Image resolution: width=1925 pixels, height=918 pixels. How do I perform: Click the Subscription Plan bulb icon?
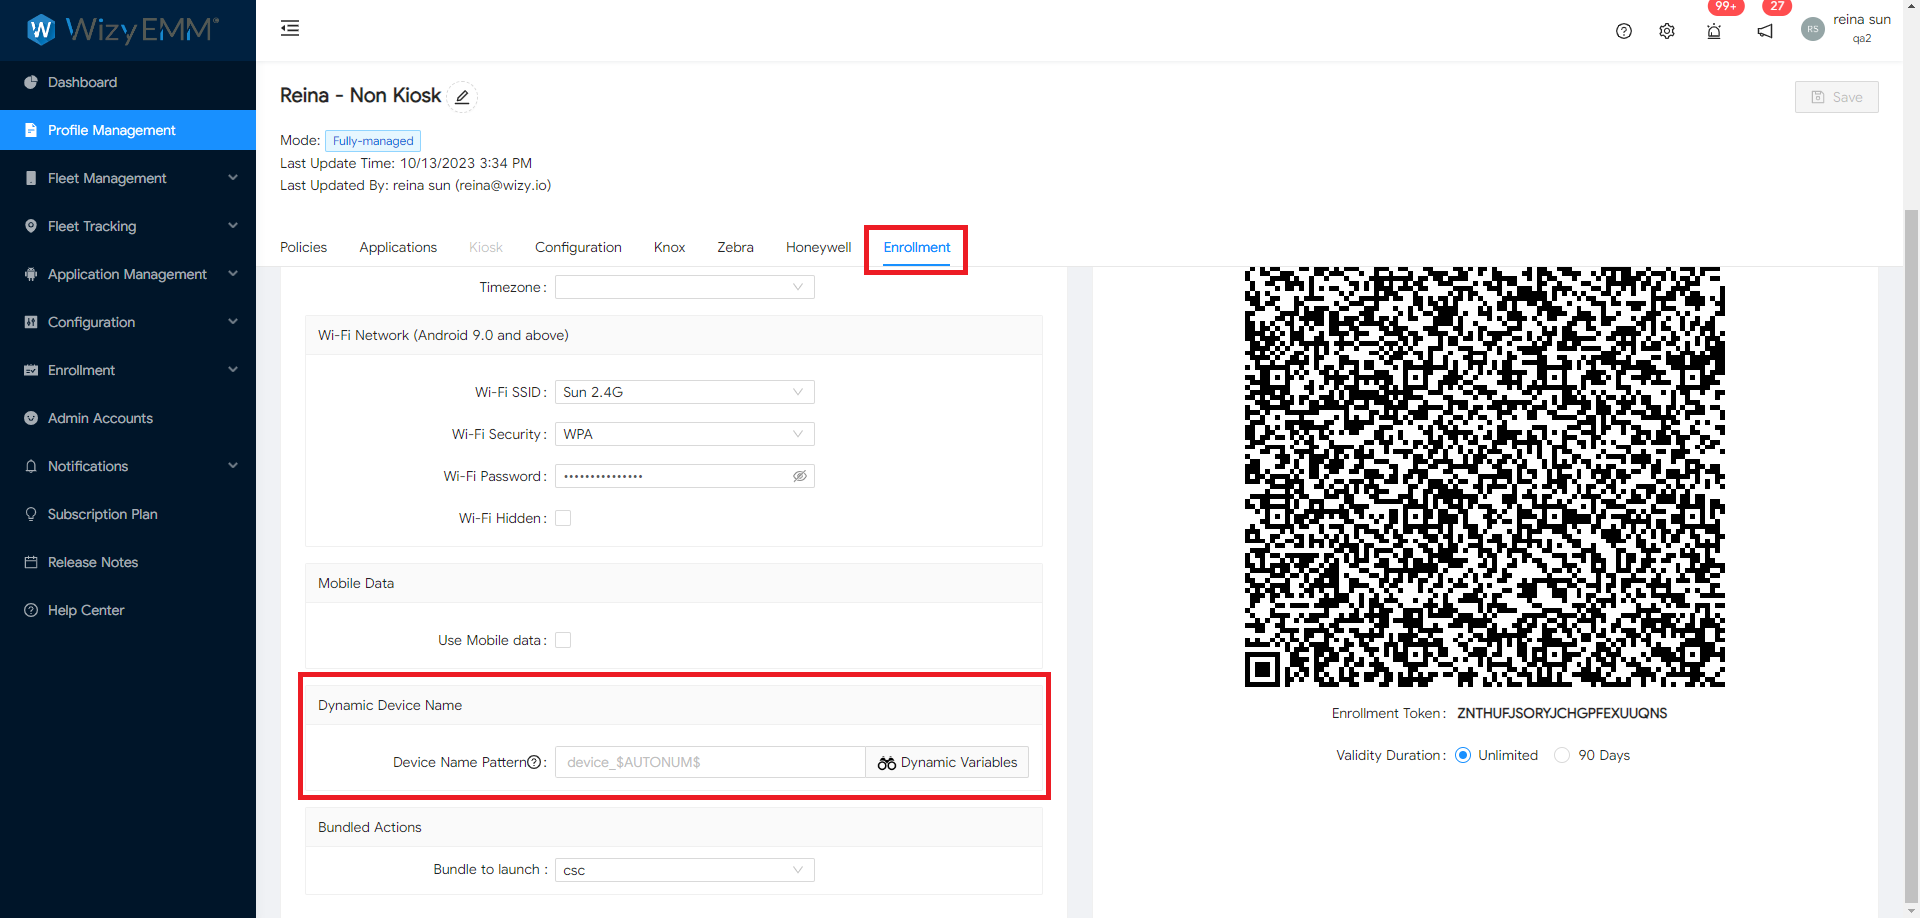click(31, 514)
